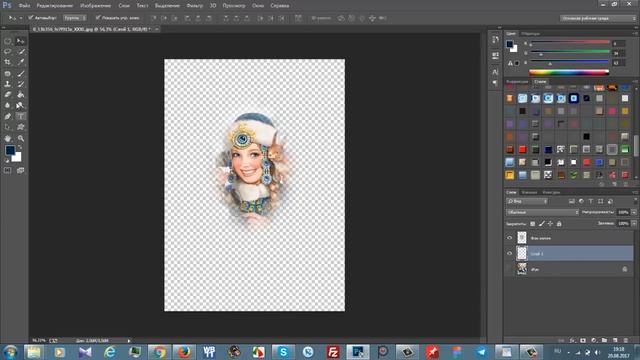Select the Healing Brush tool
Image resolution: width=640 pixels, height=360 pixels.
(8, 73)
